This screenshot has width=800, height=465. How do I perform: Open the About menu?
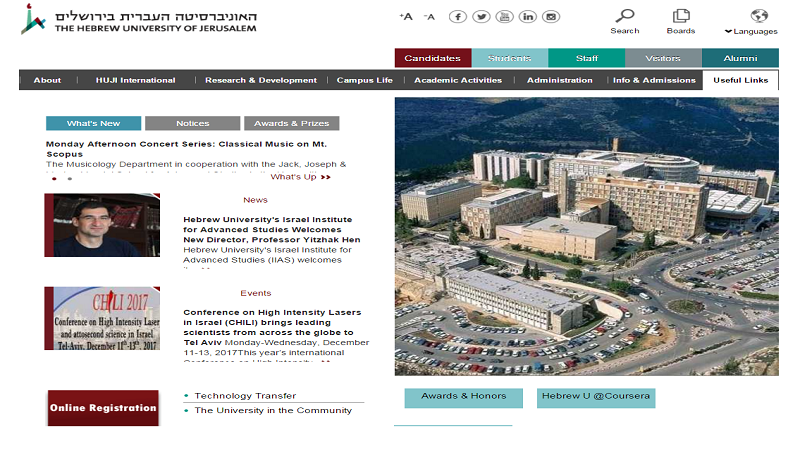[47, 80]
